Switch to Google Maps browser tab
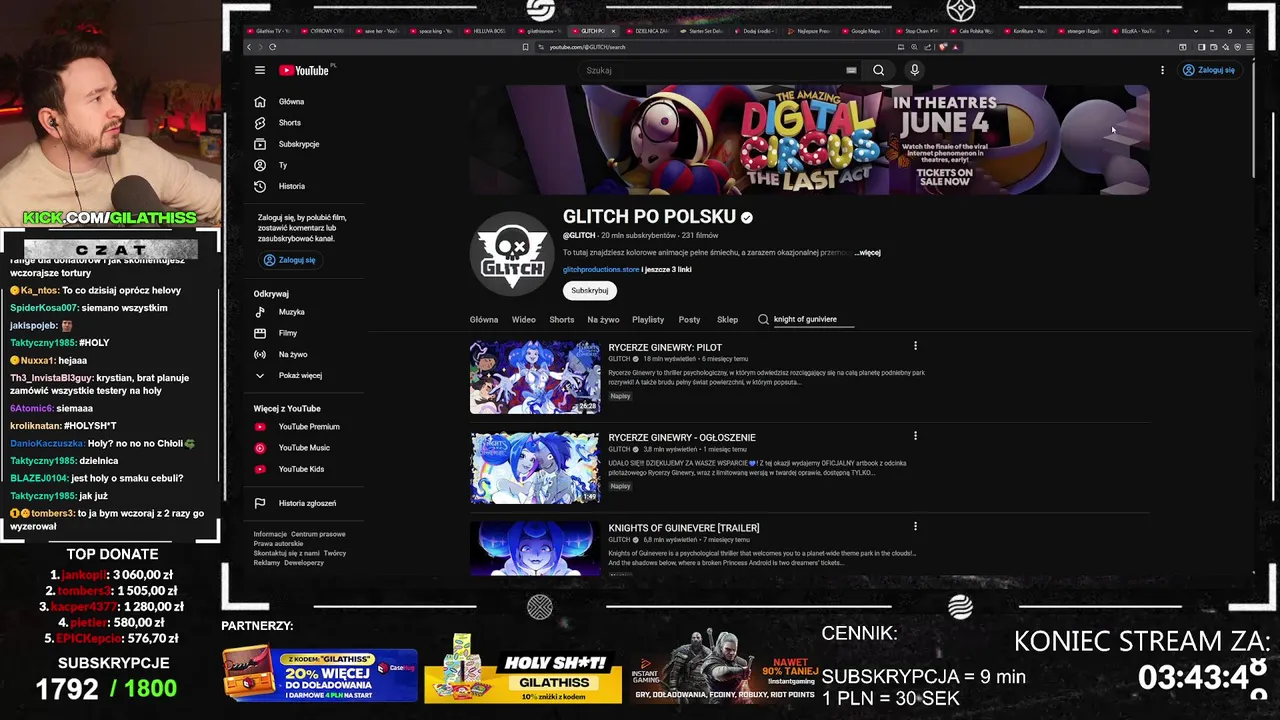The width and height of the screenshot is (1280, 720). click(x=864, y=31)
